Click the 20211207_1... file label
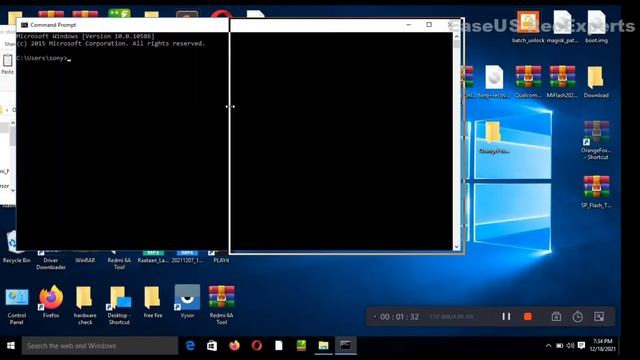 coord(187,260)
